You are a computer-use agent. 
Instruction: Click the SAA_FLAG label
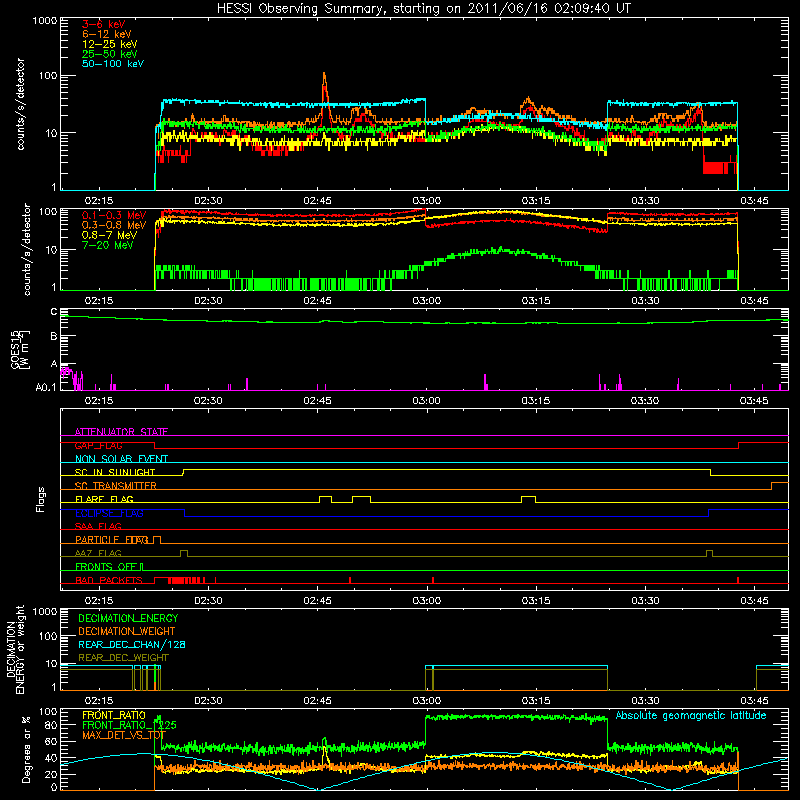pos(98,526)
